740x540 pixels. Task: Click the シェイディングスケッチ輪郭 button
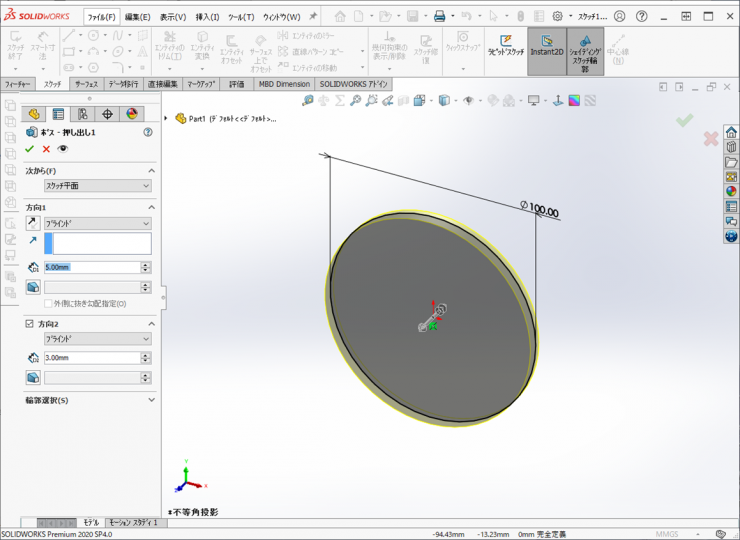(x=585, y=50)
